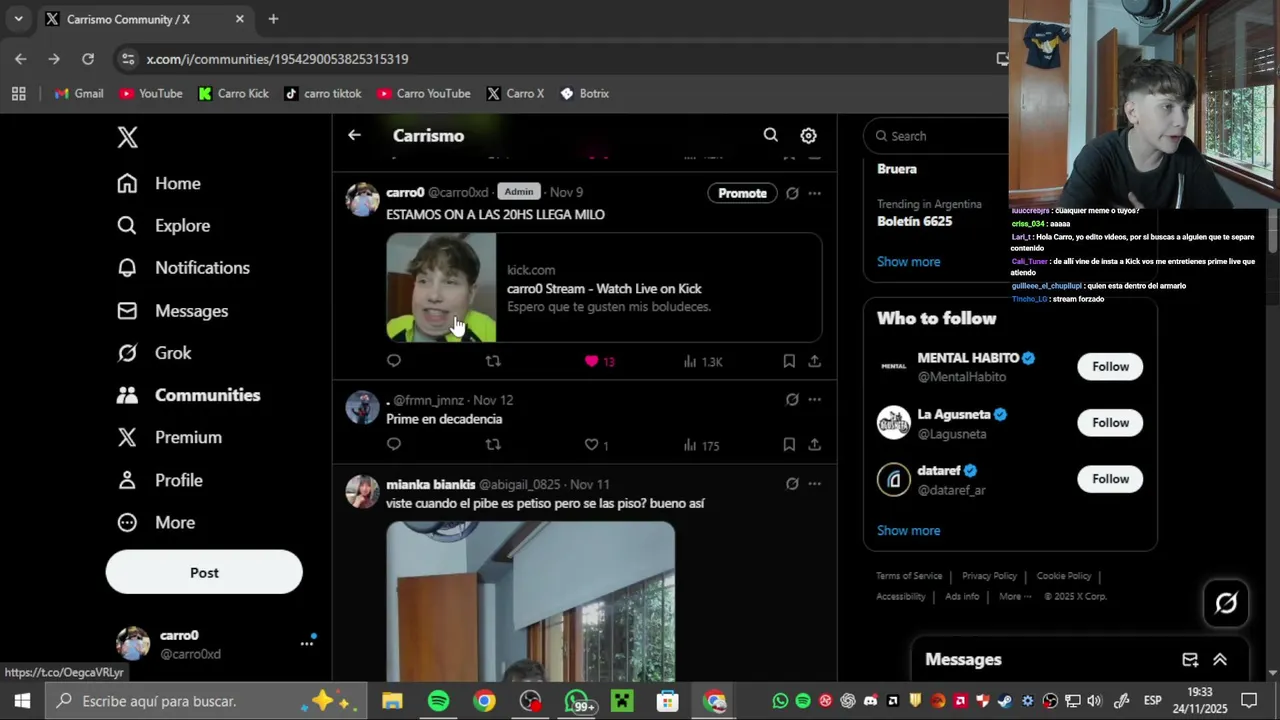Click Grok icon on carro0's post
The width and height of the screenshot is (1280, 720).
(792, 193)
